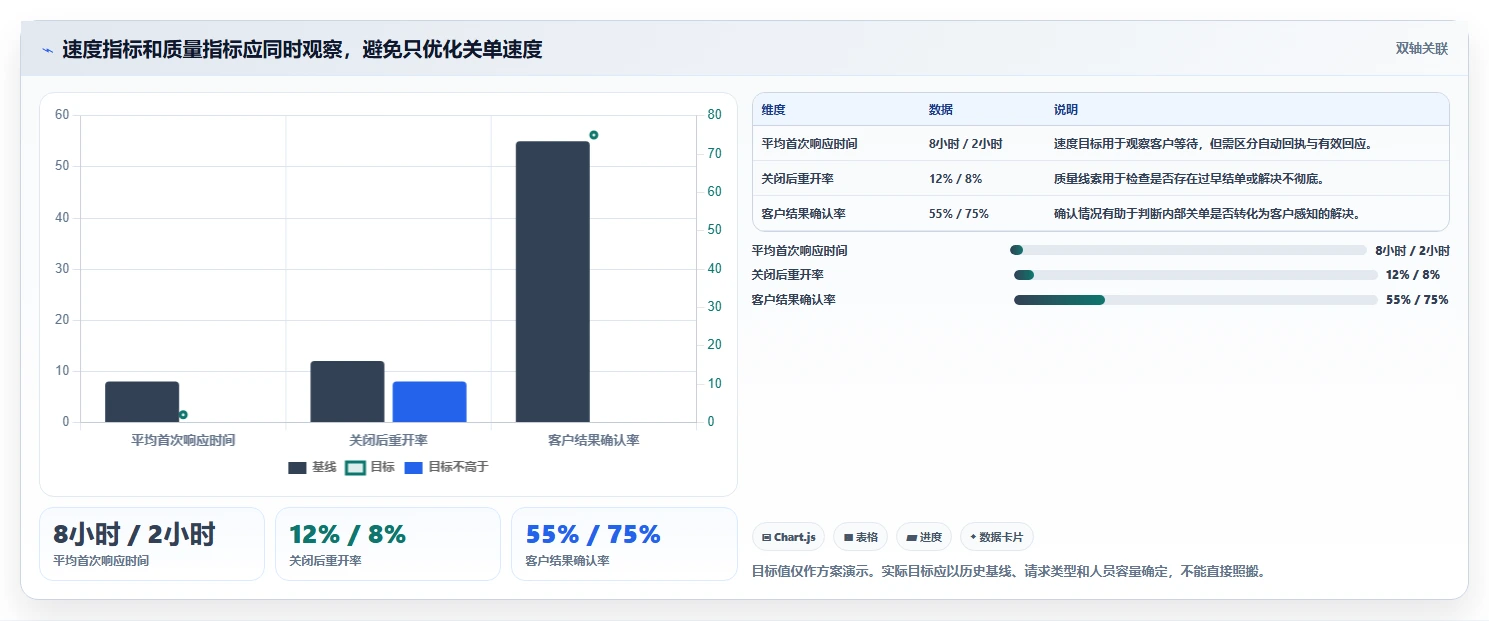Click the 说明 column header
The width and height of the screenshot is (1489, 621).
(x=1066, y=110)
